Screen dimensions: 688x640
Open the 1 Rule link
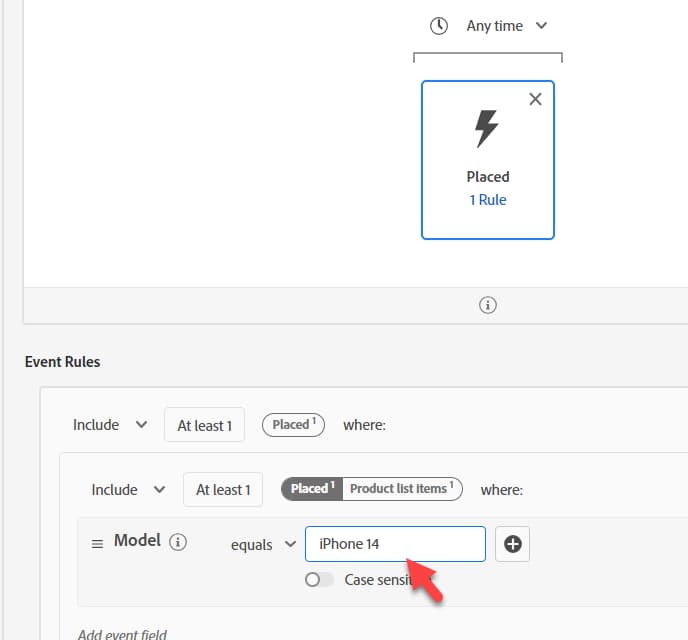(x=487, y=200)
